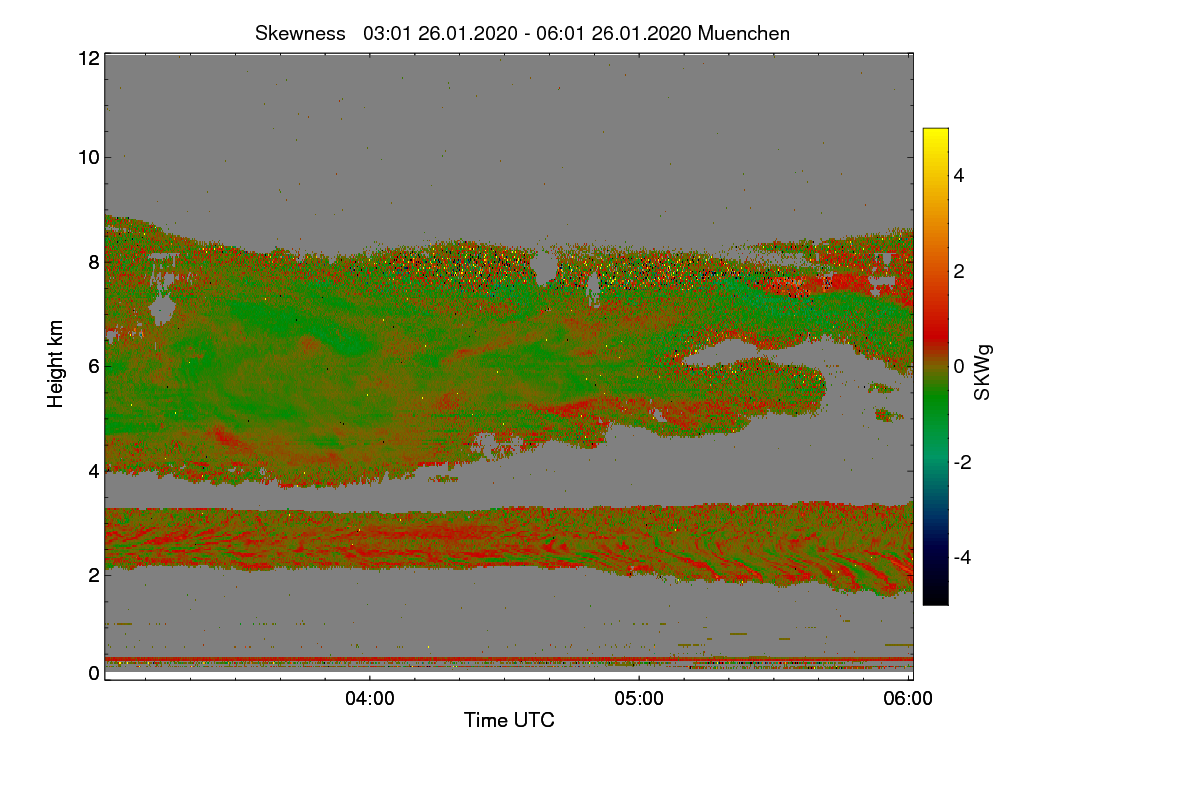The height and width of the screenshot is (800, 1200).
Task: Click the 'Time UTC' x-axis label
Action: pyautogui.click(x=509, y=720)
